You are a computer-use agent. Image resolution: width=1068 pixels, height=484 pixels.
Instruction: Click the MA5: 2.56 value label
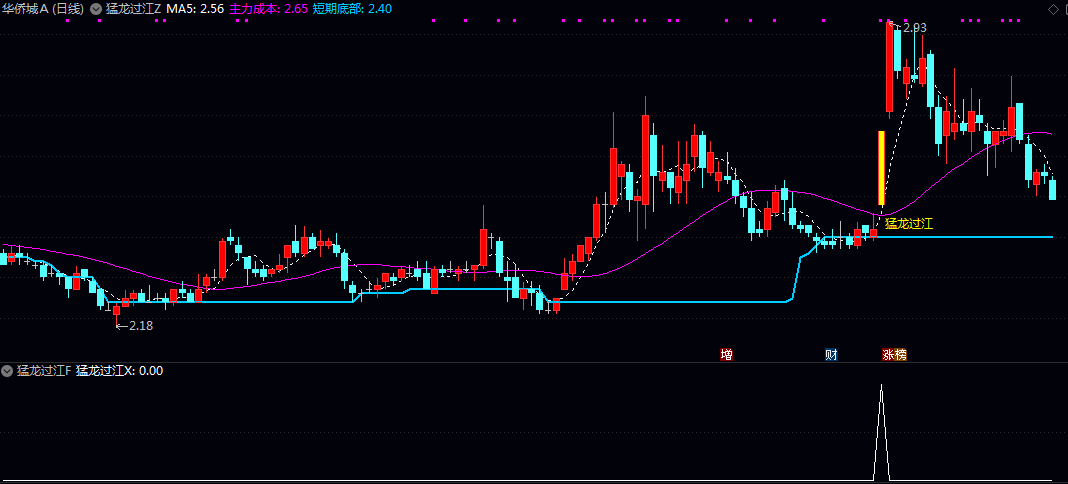(x=195, y=10)
